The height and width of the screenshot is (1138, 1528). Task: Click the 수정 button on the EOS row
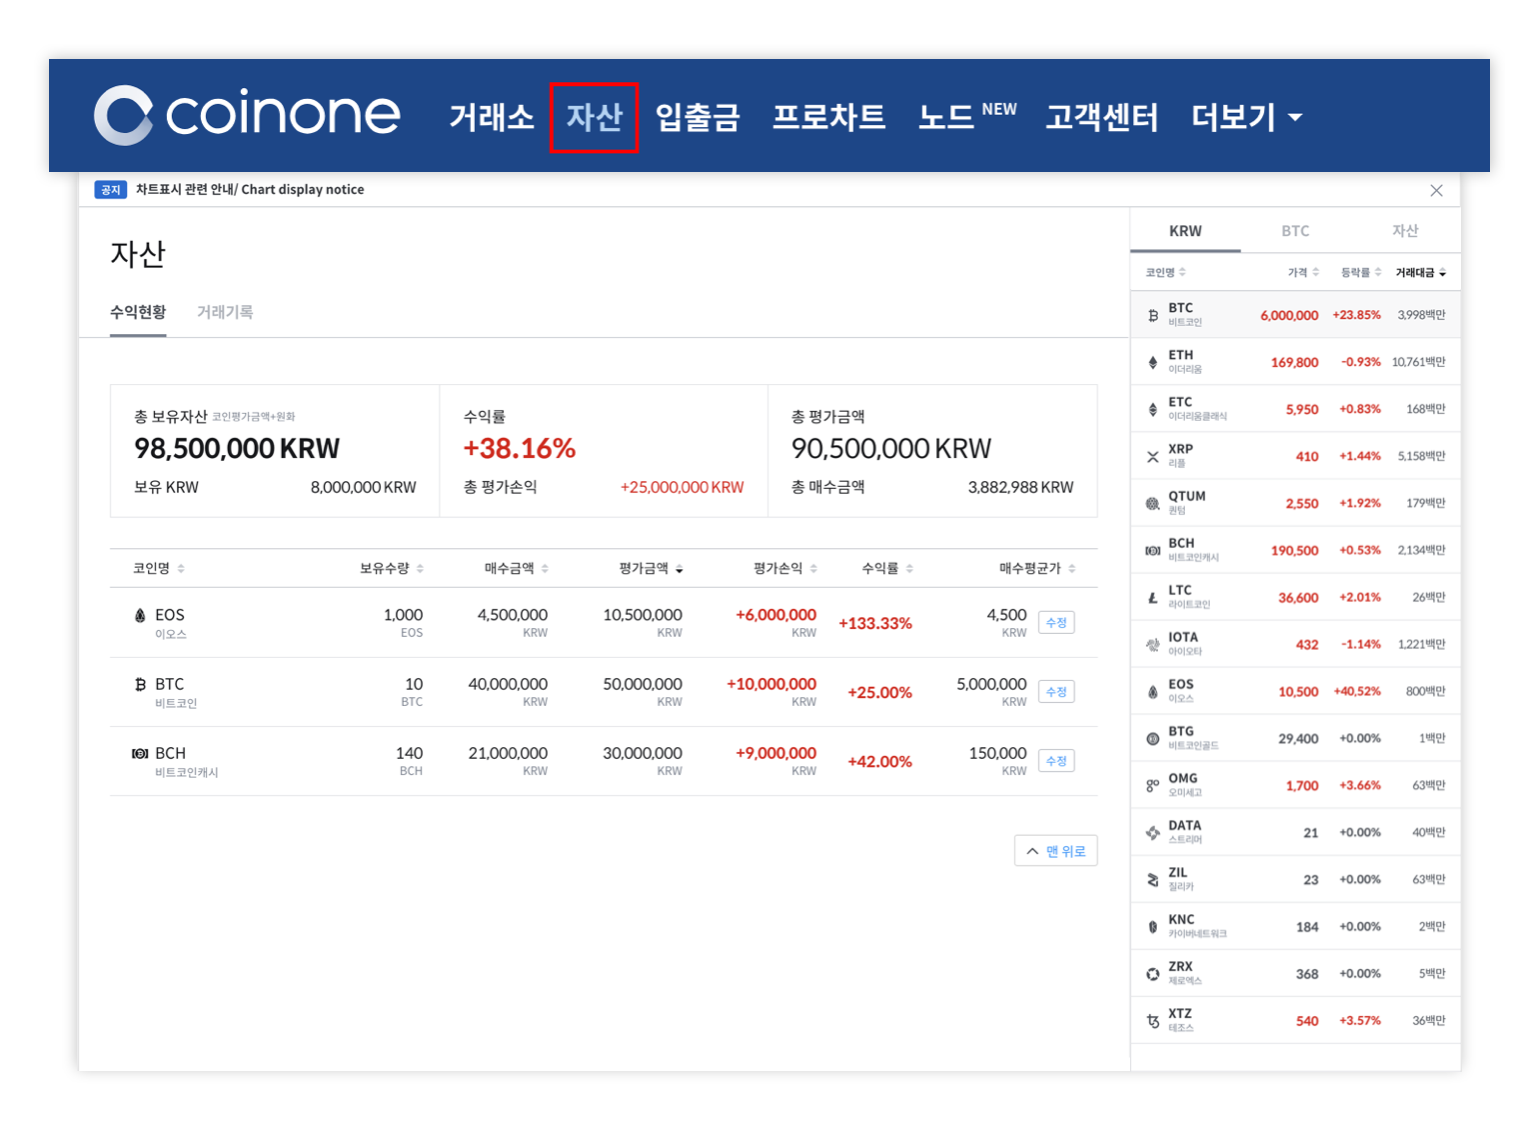click(x=1056, y=622)
